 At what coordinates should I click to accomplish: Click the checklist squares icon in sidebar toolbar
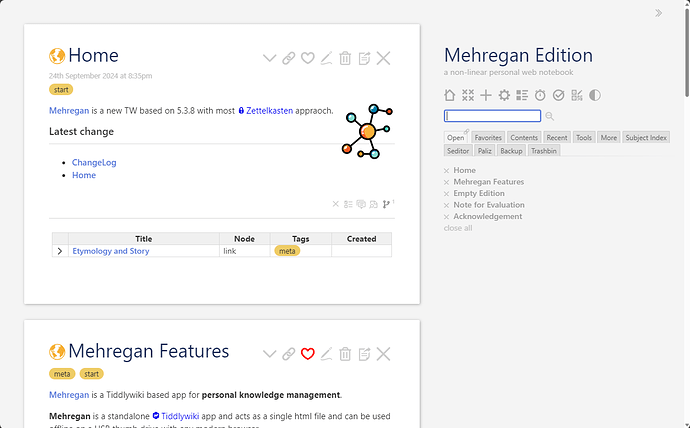[576, 95]
